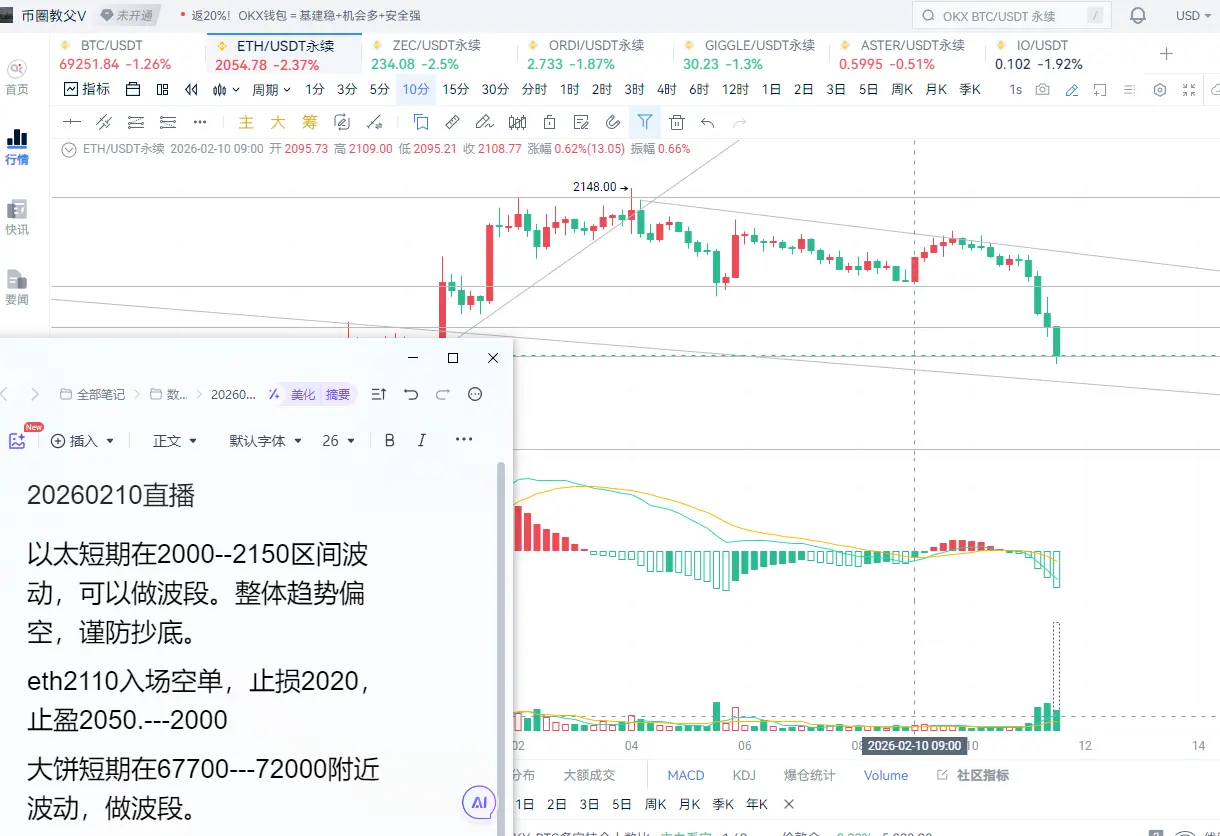Switch to the Volume indicator tab
This screenshot has width=1220, height=836.
coord(886,775)
